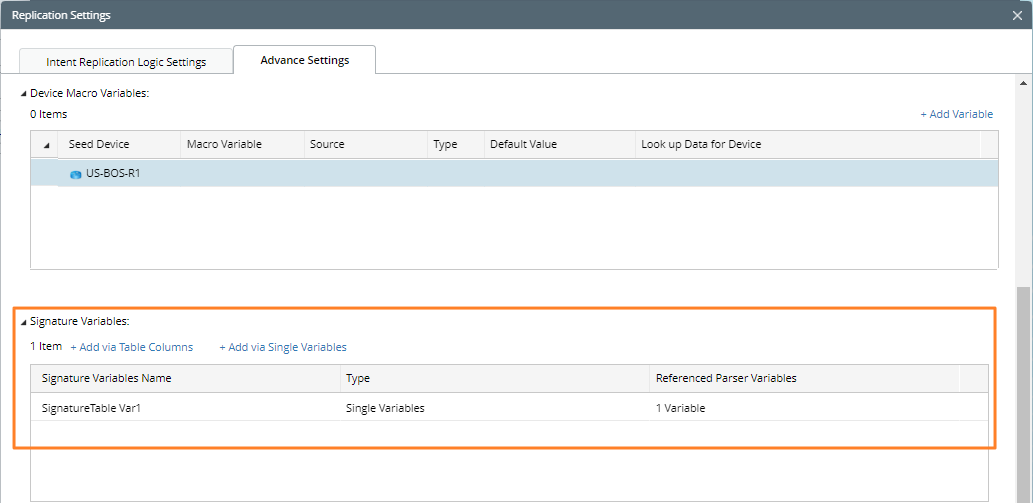Select the Advance Settings tab
Image resolution: width=1033 pixels, height=503 pixels.
pos(304,60)
